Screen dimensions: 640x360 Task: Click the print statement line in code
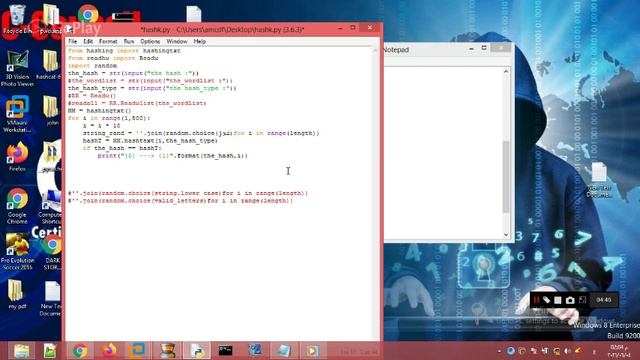(x=173, y=156)
